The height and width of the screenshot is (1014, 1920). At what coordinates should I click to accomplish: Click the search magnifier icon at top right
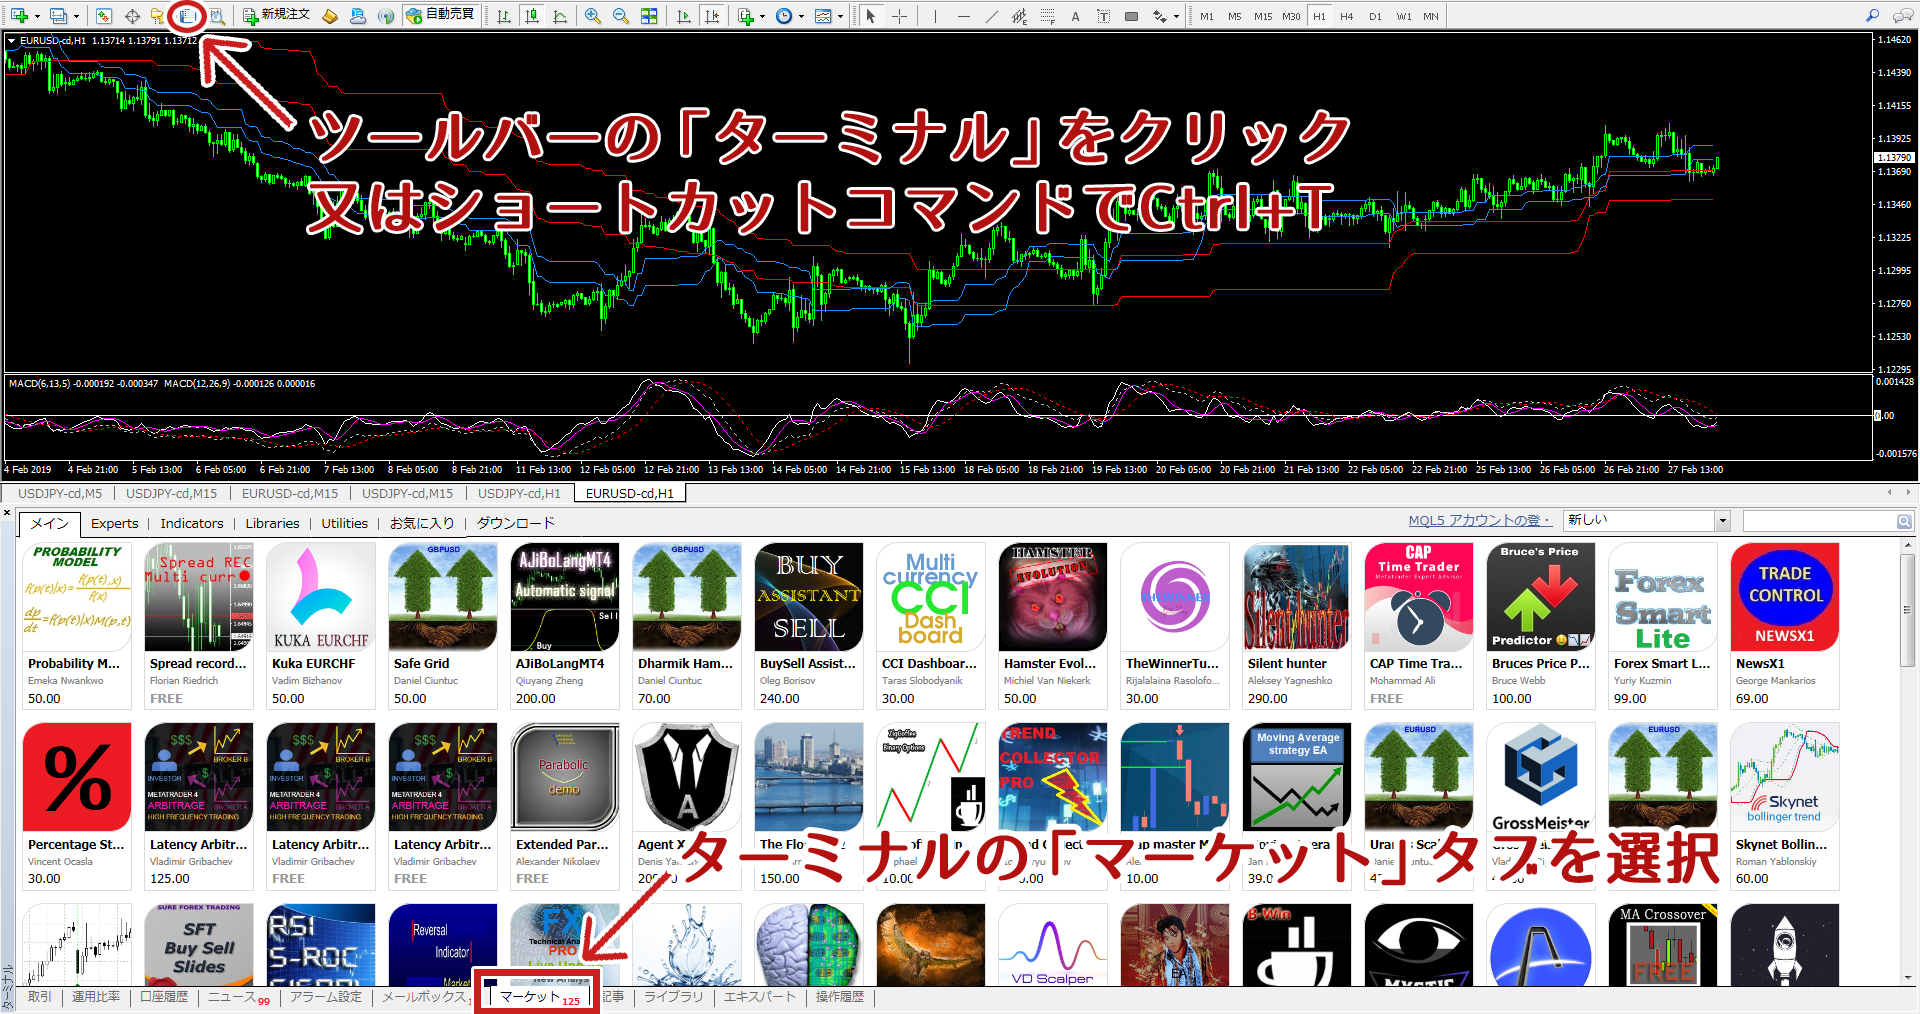point(1873,16)
